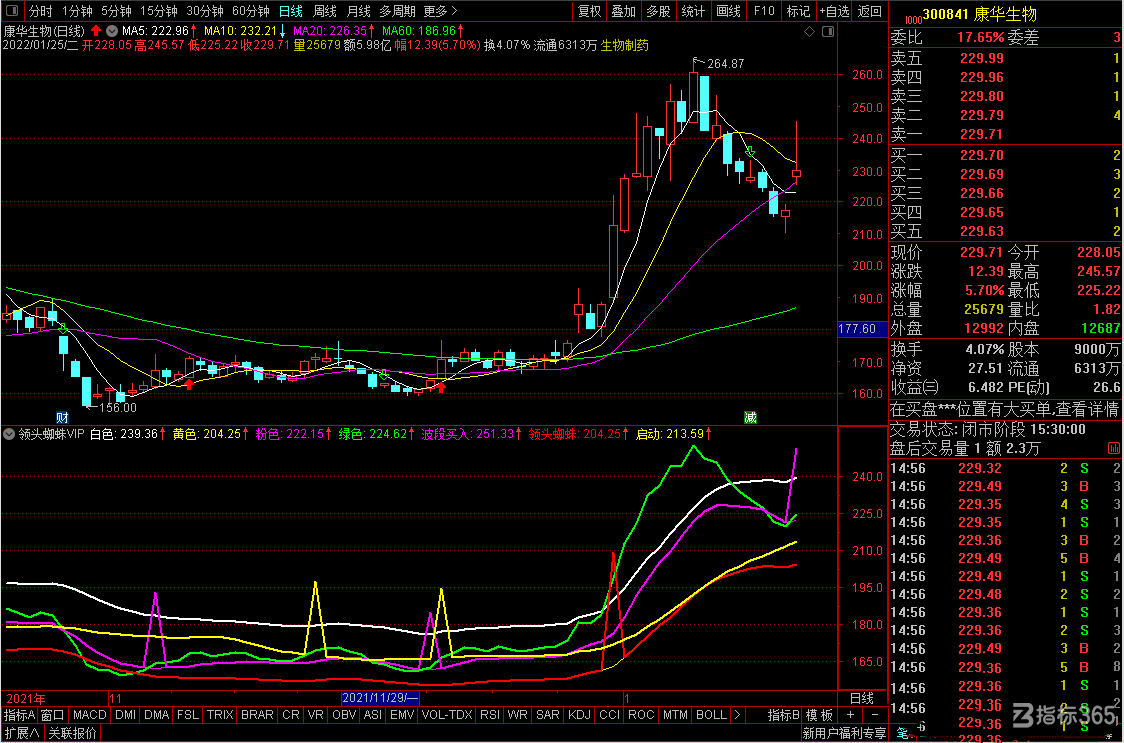
Task: Select the RSI indicator tab
Action: (490, 715)
